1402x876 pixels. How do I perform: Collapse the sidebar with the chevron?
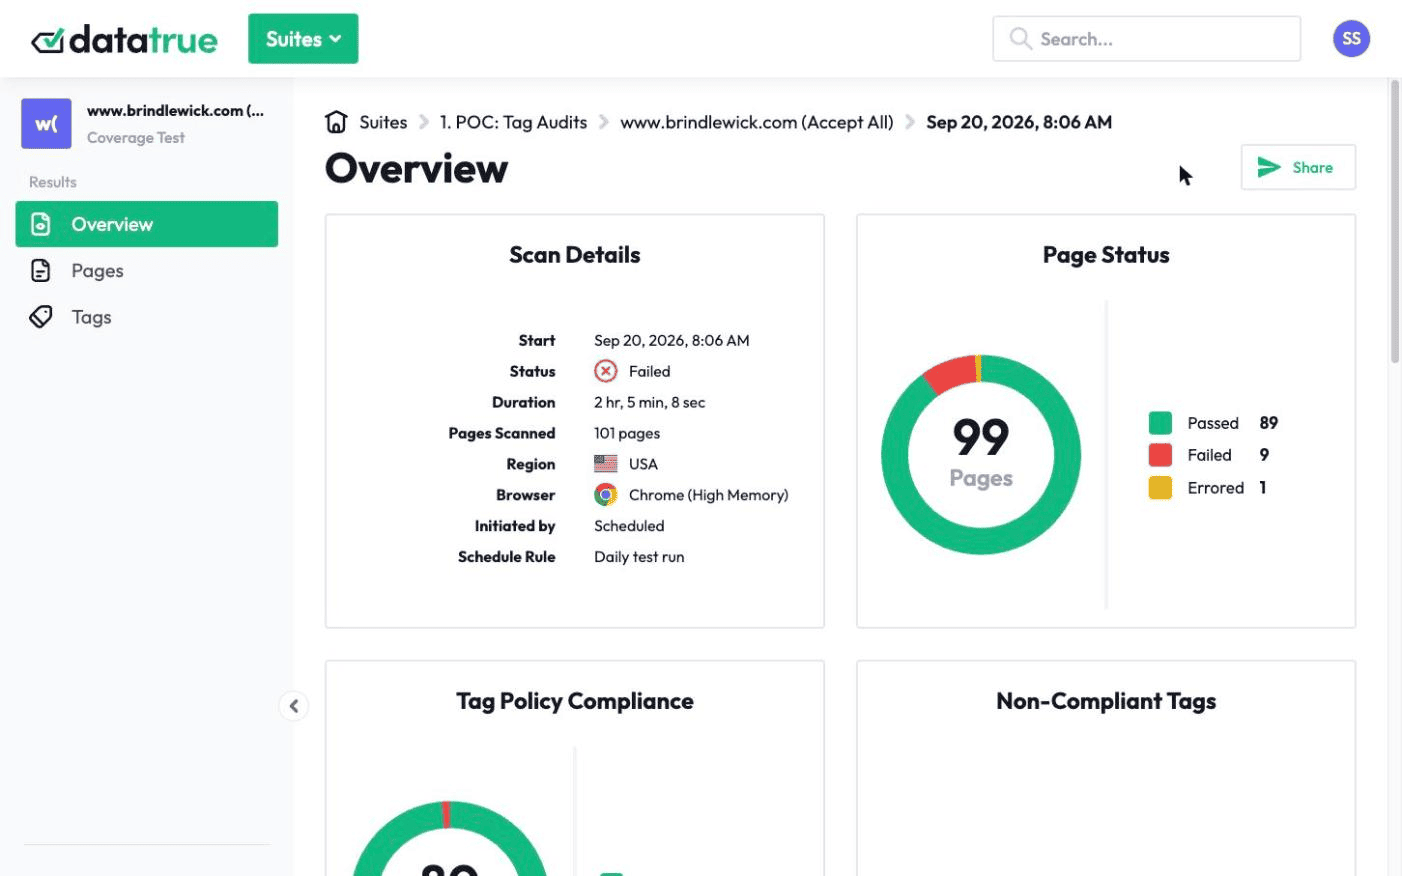pos(293,706)
